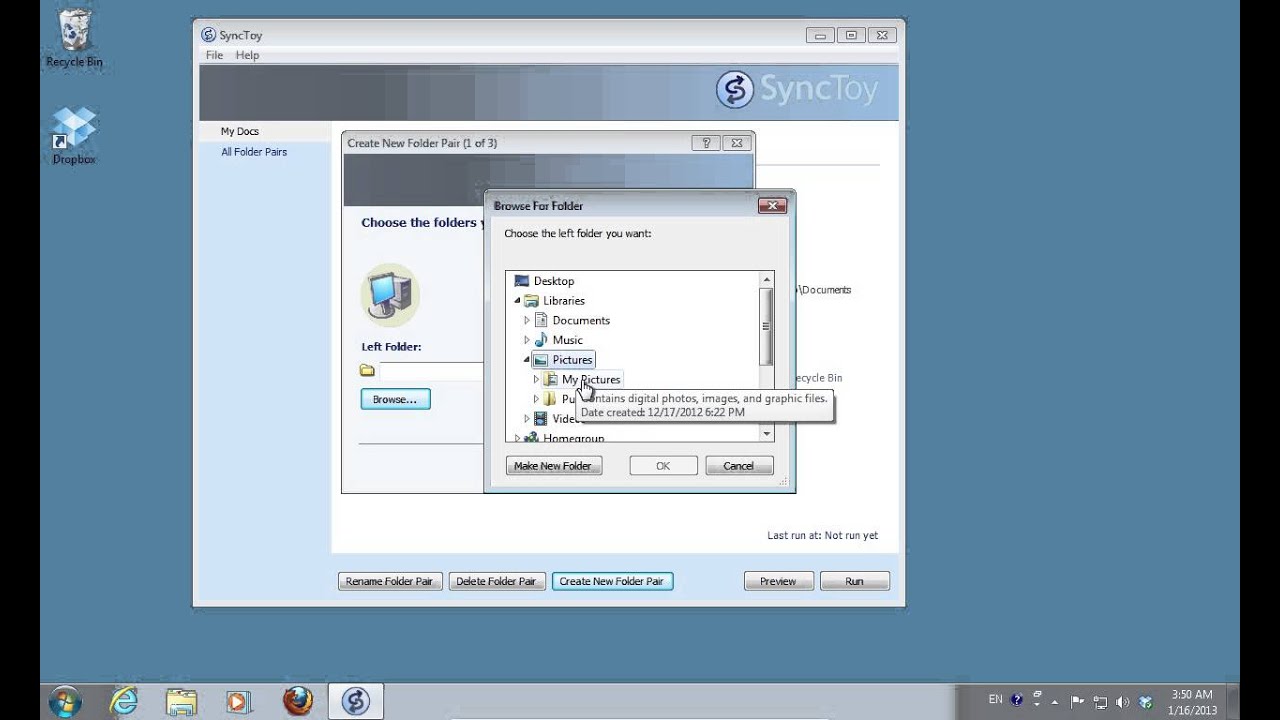Image resolution: width=1280 pixels, height=720 pixels.
Task: Select My Docs folder pair
Action: (x=240, y=131)
